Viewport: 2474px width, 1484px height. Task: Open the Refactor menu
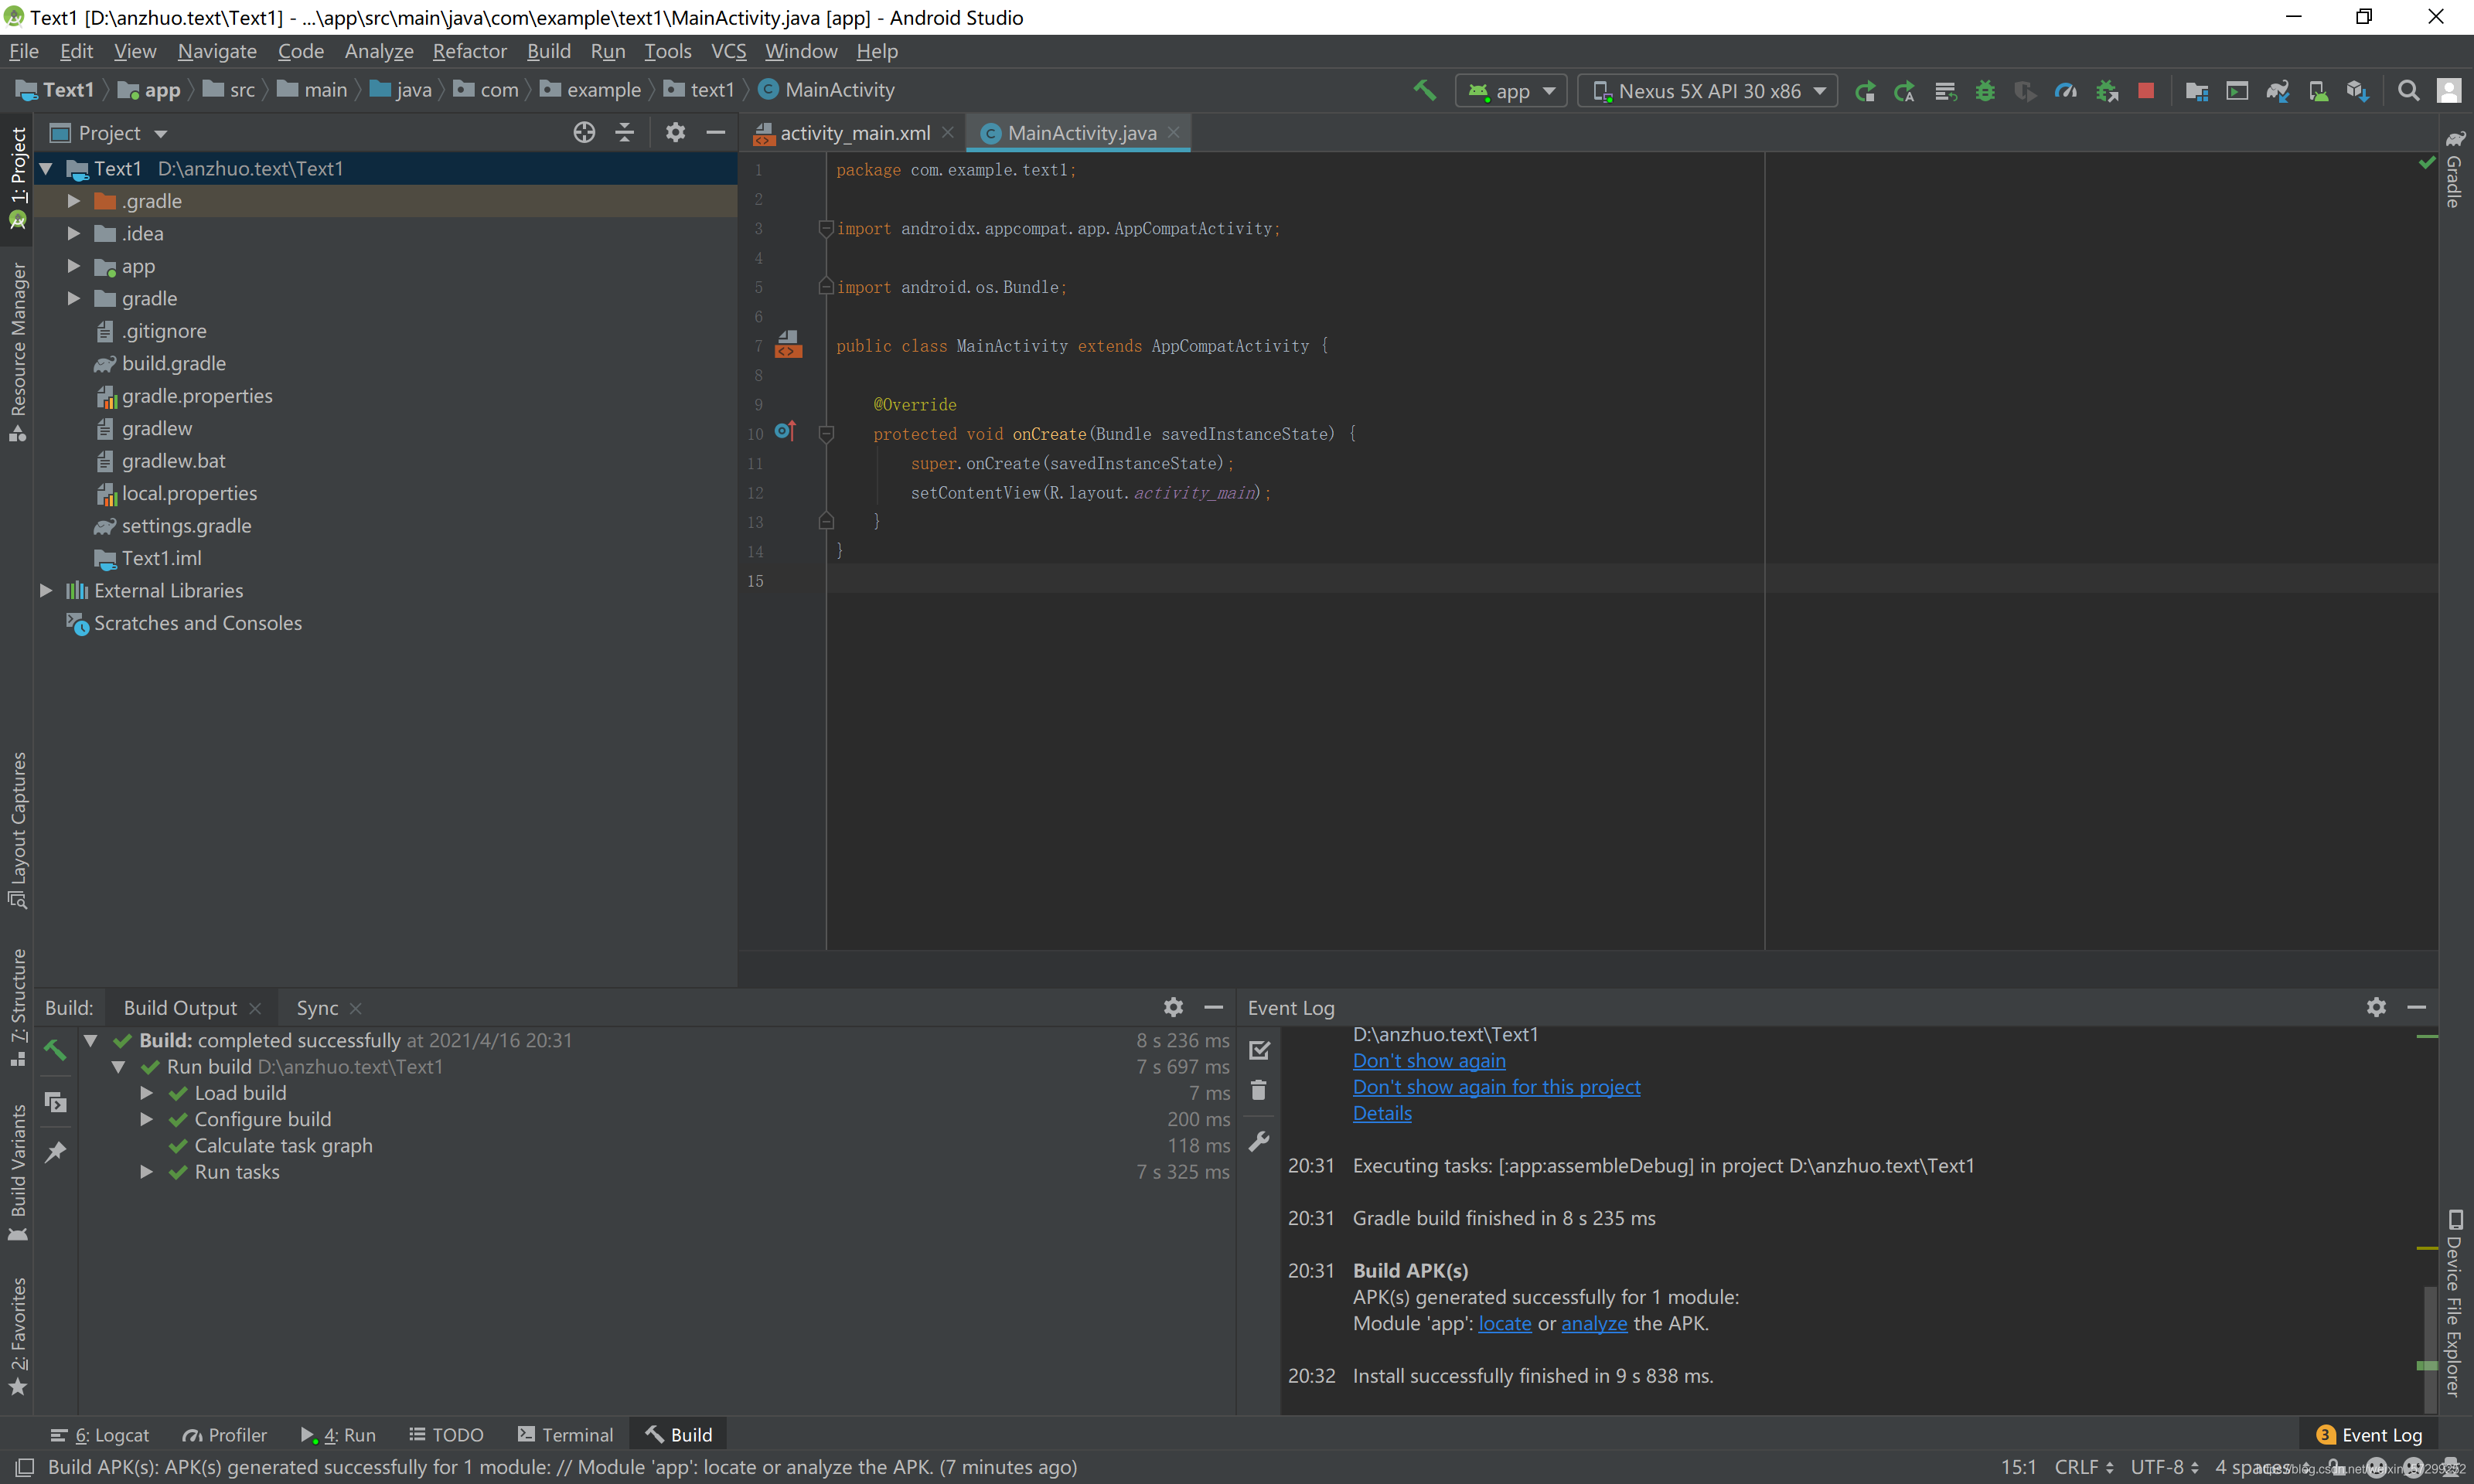tap(469, 51)
